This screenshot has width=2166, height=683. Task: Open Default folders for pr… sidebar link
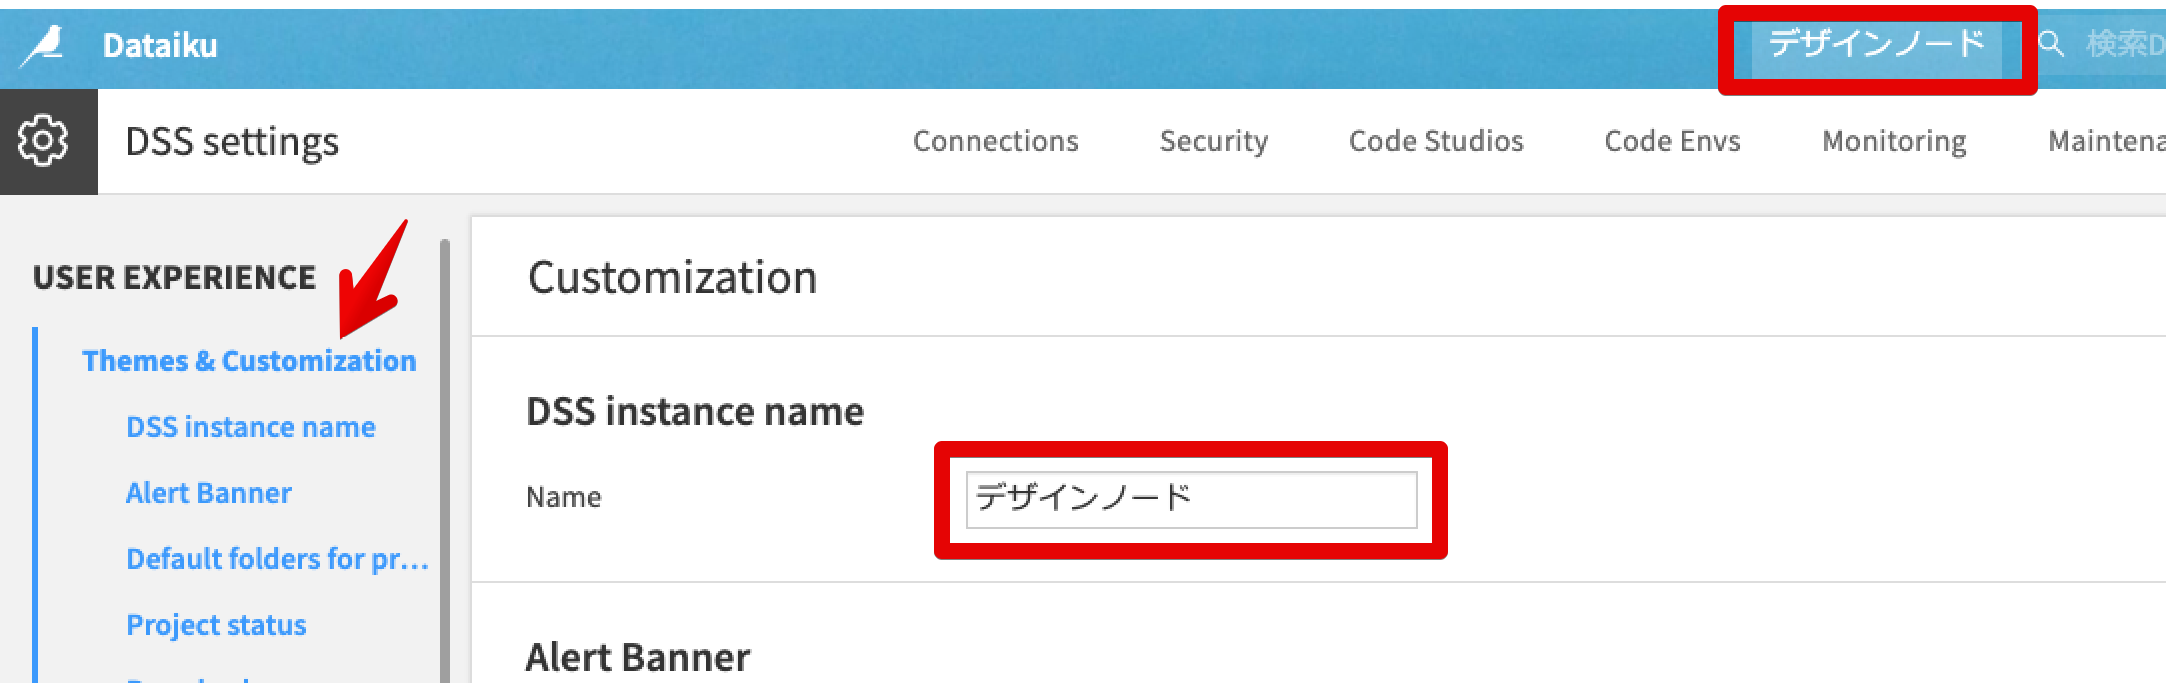click(277, 559)
